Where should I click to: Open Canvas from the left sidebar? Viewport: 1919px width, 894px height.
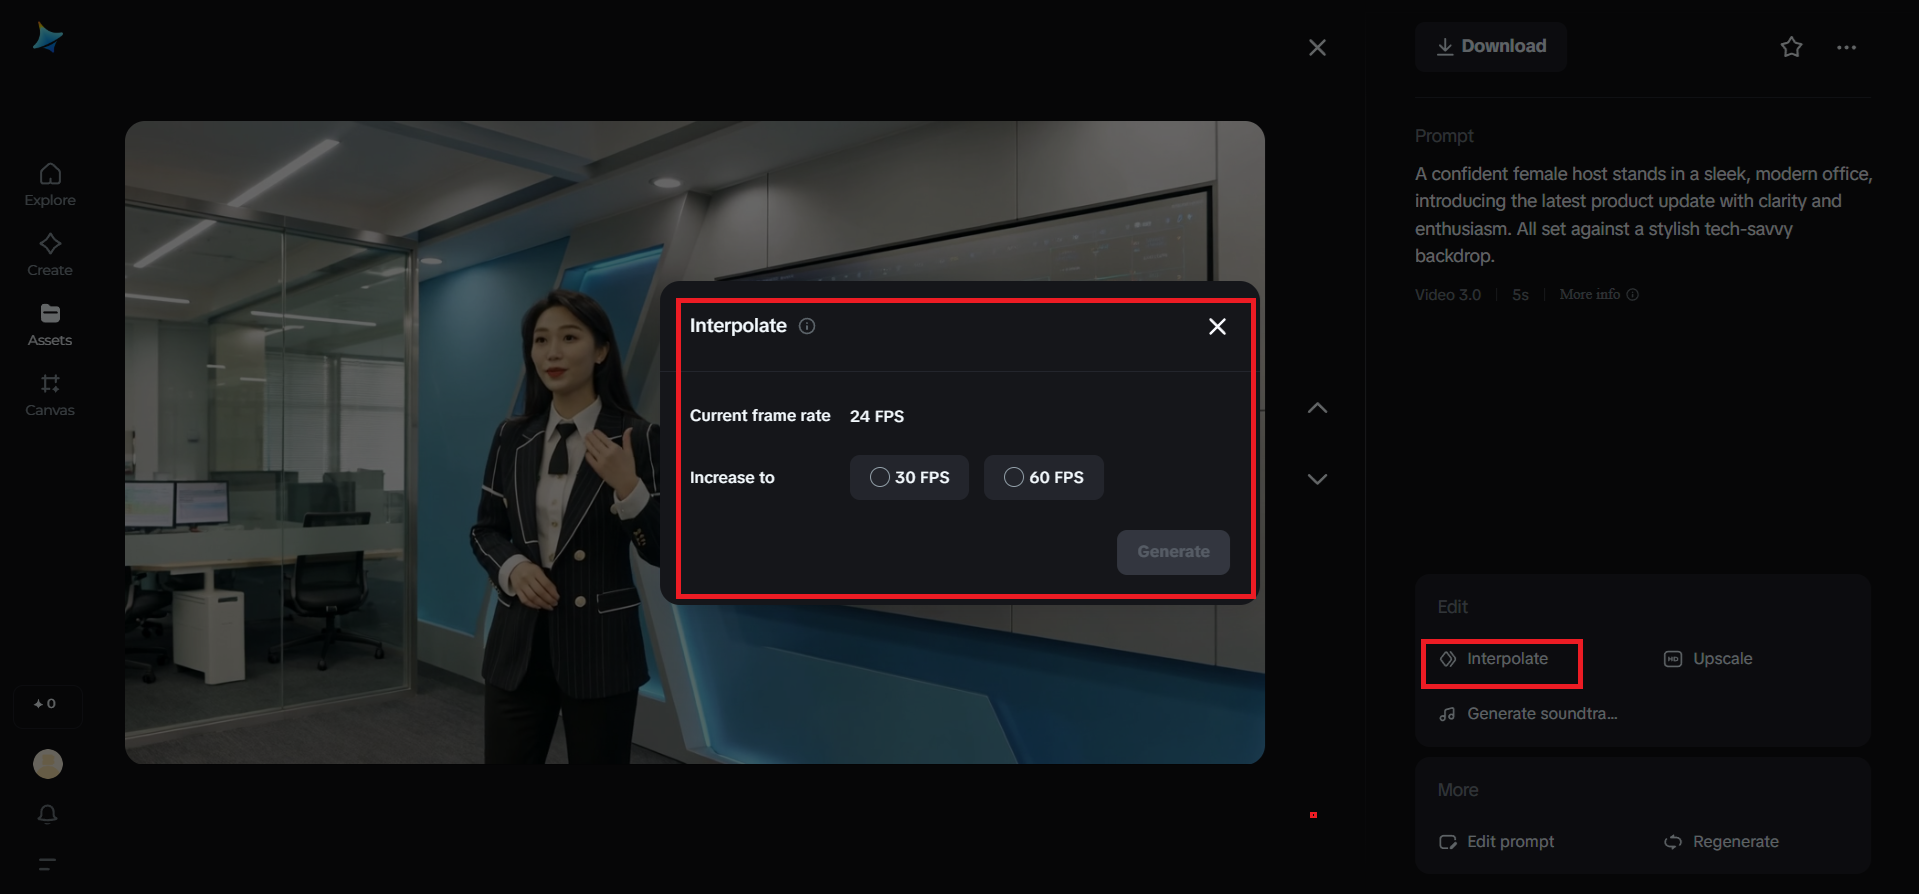tap(50, 395)
